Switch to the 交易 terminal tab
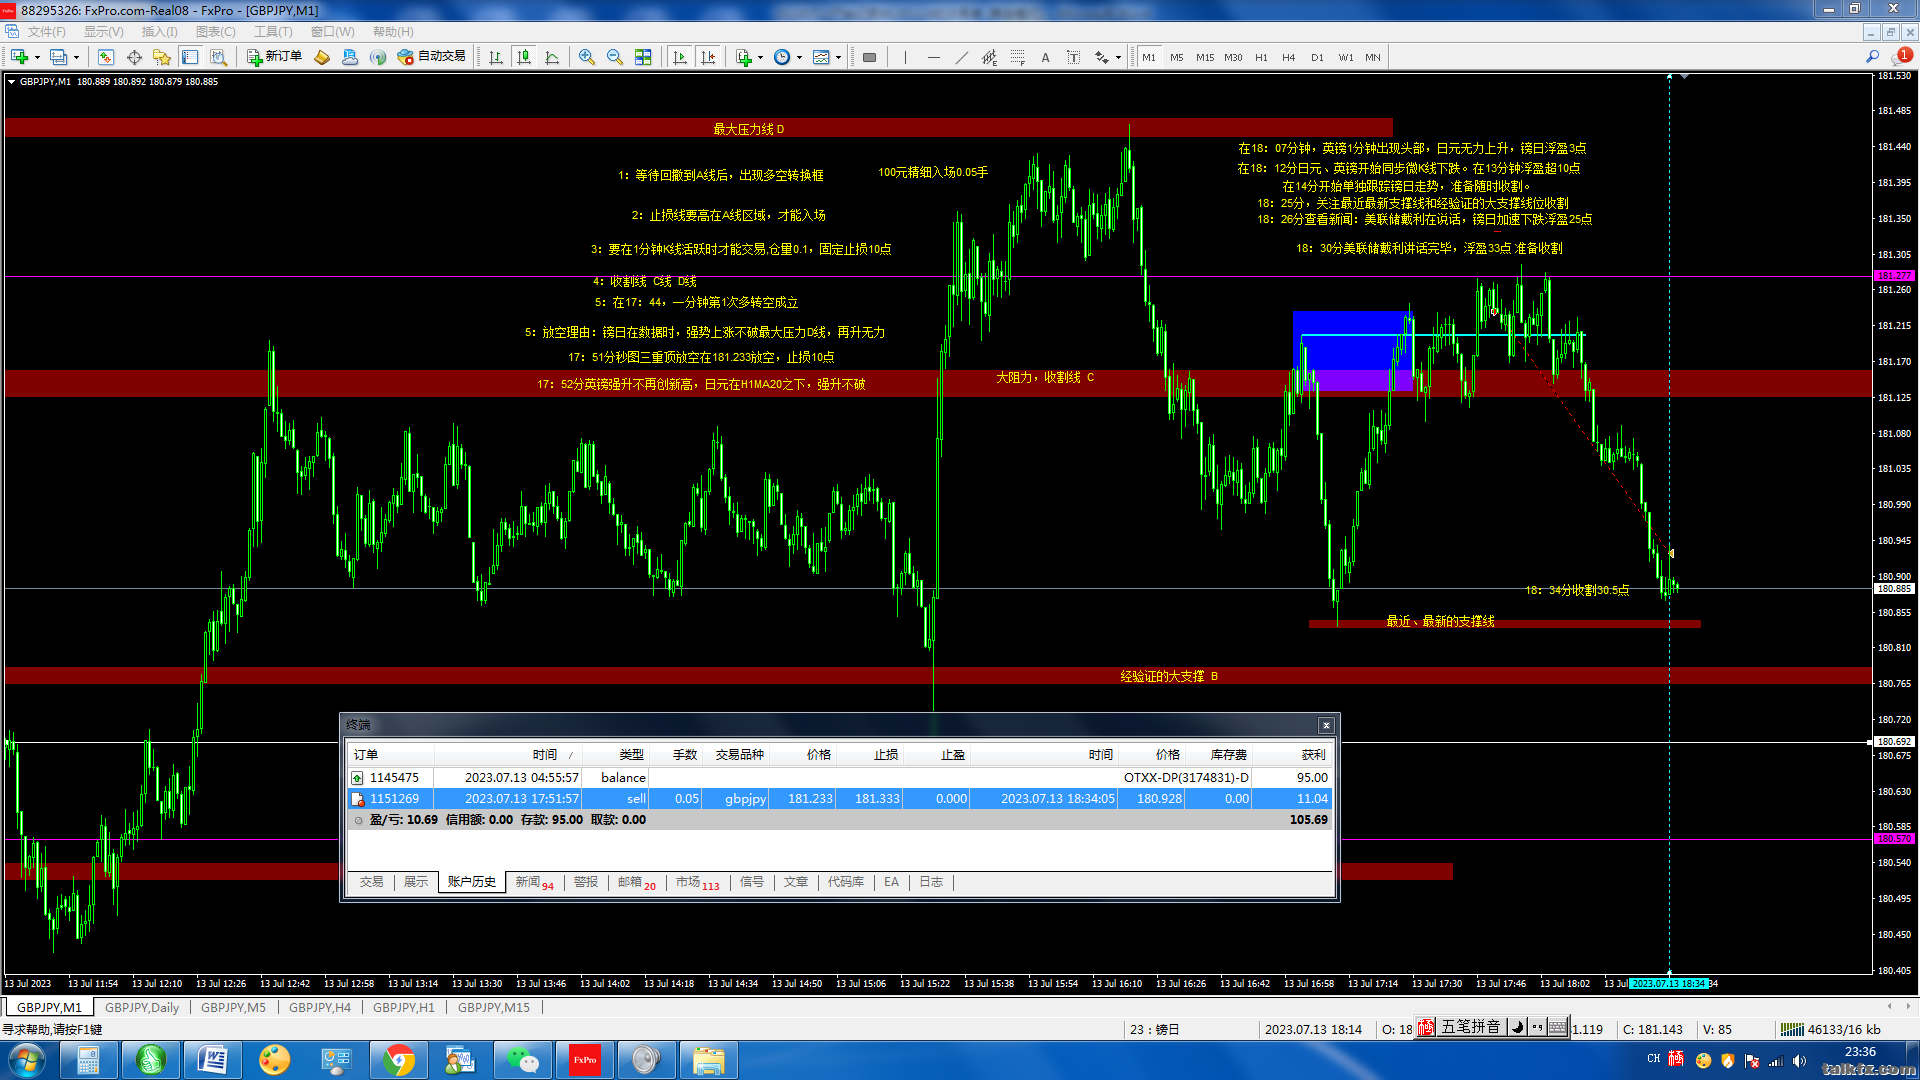Image resolution: width=1920 pixels, height=1080 pixels. pyautogui.click(x=372, y=882)
